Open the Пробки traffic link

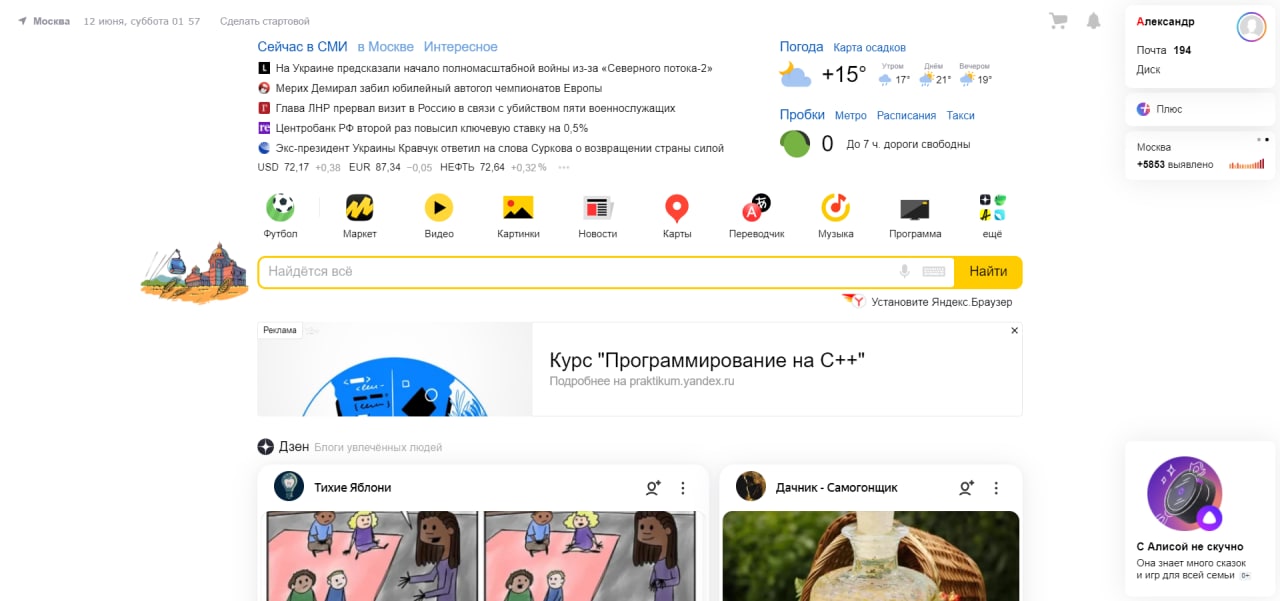(x=802, y=115)
